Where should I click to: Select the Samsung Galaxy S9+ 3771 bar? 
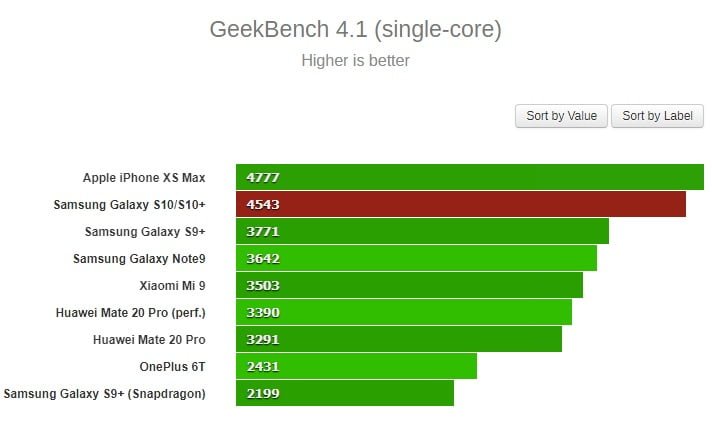click(x=422, y=232)
